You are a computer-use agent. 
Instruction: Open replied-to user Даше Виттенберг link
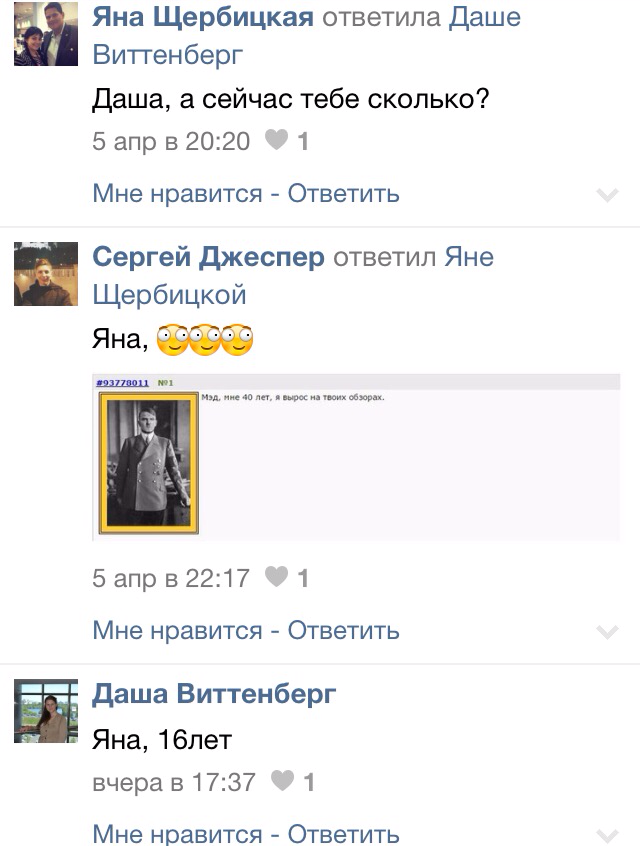click(x=307, y=36)
